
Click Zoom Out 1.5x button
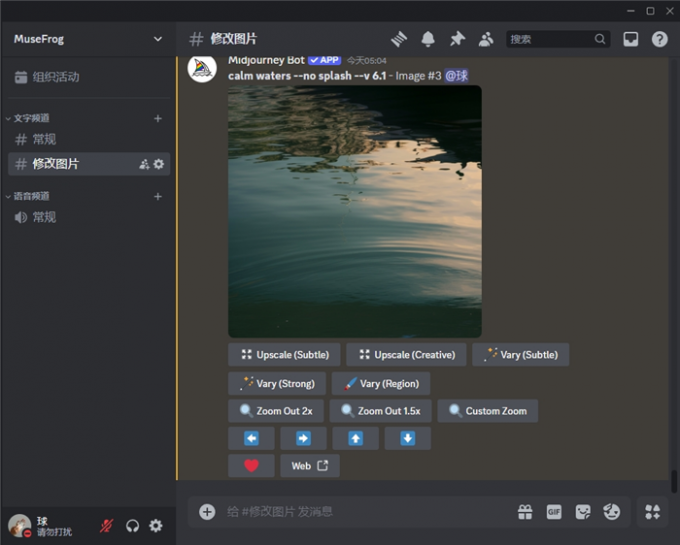click(x=380, y=411)
